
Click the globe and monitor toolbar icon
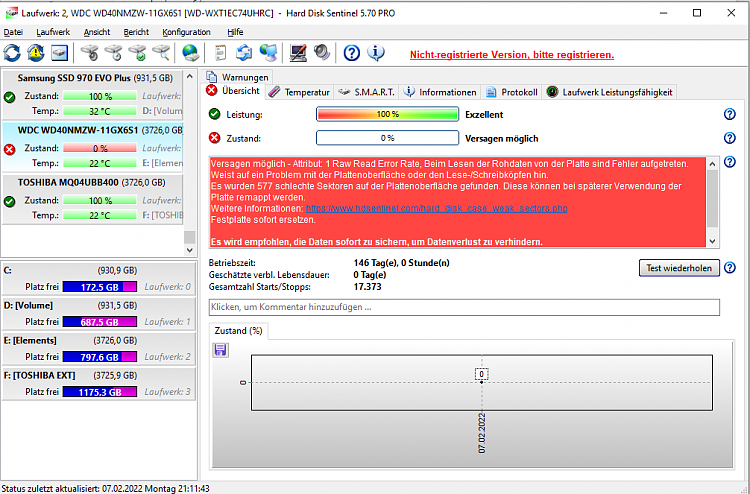click(x=268, y=53)
